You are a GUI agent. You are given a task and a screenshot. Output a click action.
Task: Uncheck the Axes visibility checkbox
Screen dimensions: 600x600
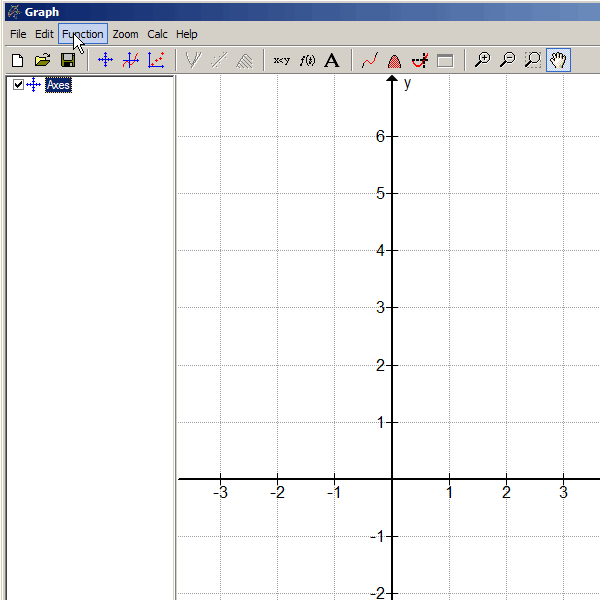[x=18, y=85]
